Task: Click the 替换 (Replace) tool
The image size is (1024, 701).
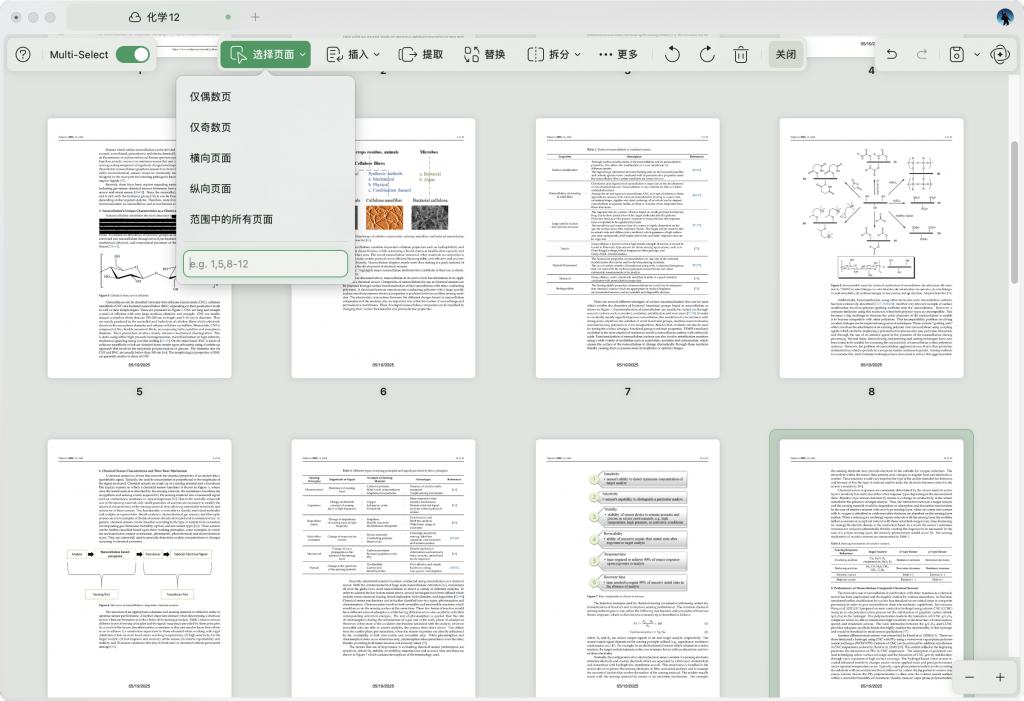Action: click(483, 55)
